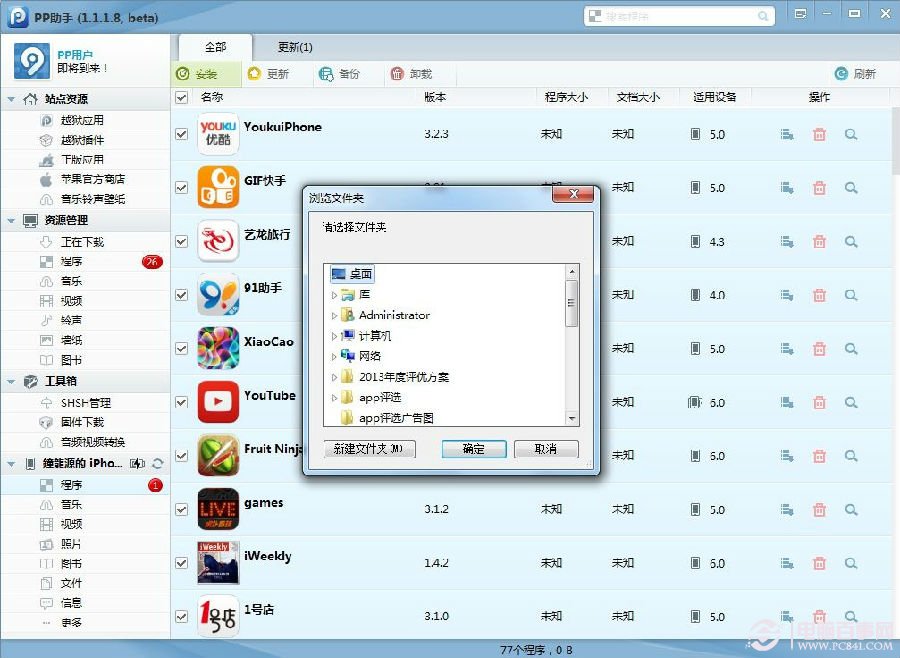Click the backup (备份) toolbar button
The width and height of the screenshot is (900, 658).
click(x=340, y=74)
